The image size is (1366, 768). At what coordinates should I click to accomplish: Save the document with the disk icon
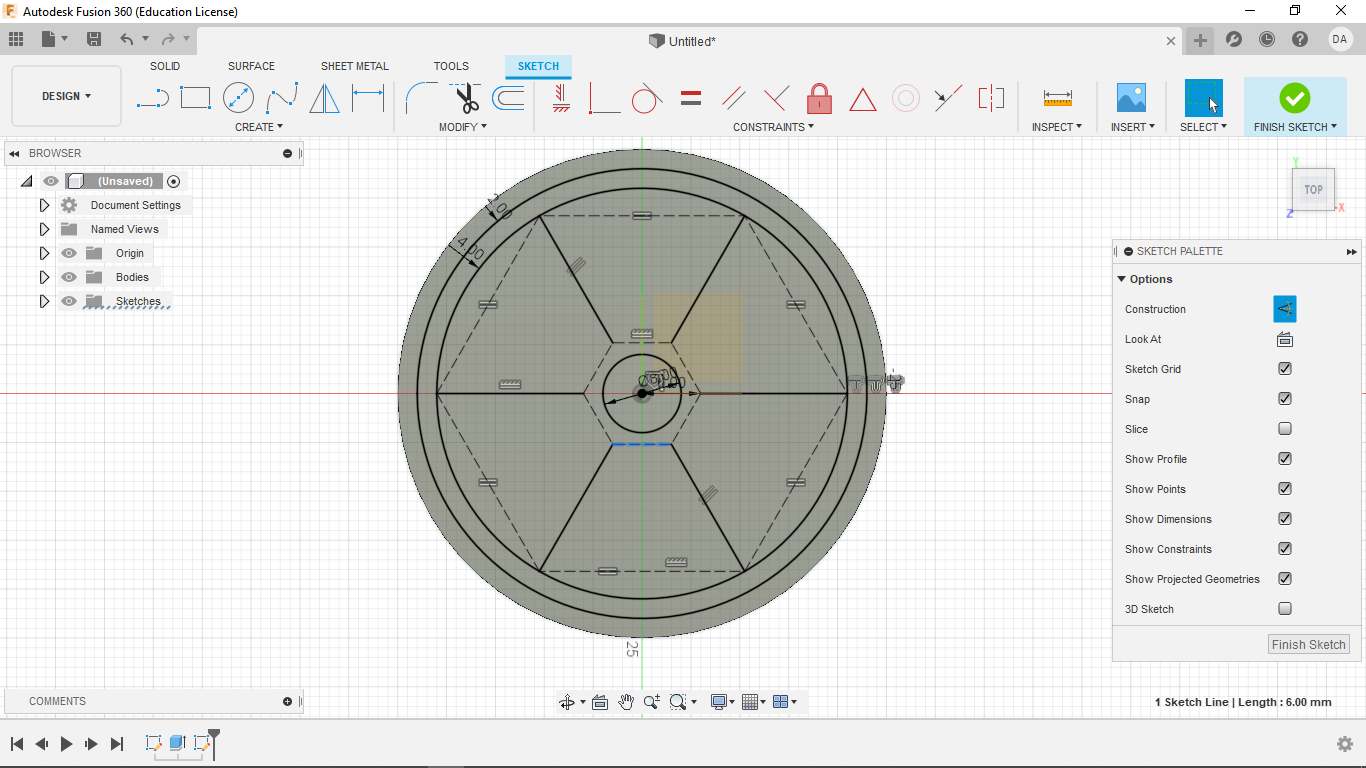point(94,39)
